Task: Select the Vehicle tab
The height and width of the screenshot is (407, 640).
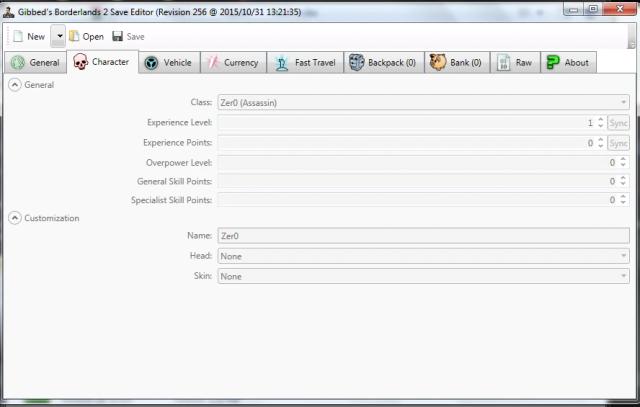Action: click(x=167, y=62)
